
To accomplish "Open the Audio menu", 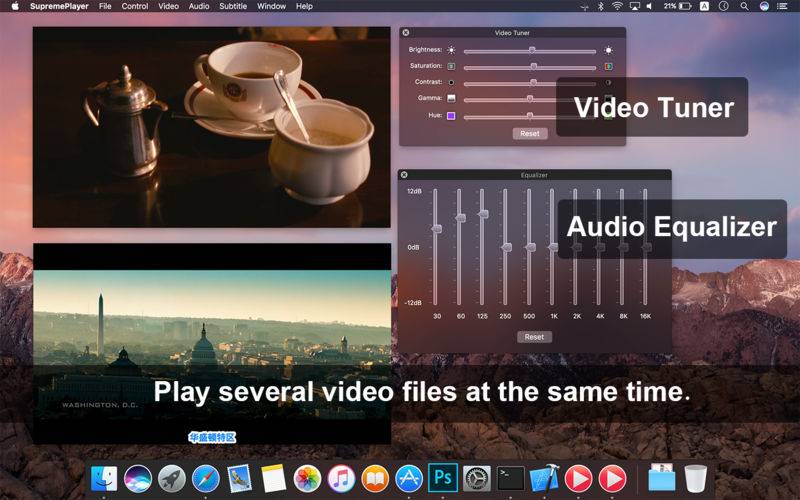I will point(199,6).
